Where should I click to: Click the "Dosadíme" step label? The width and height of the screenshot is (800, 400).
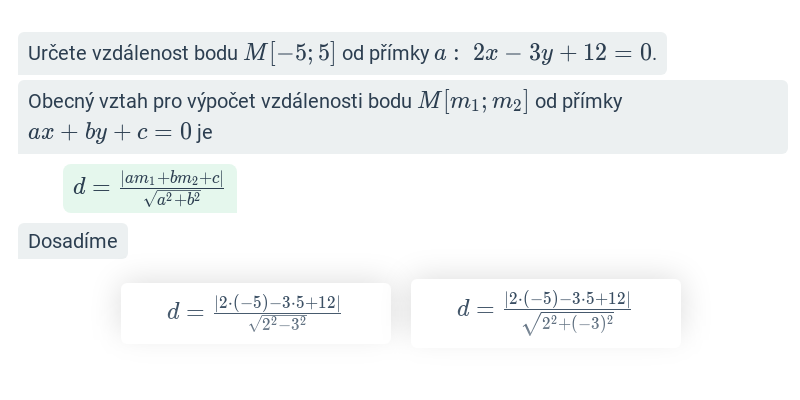click(73, 241)
